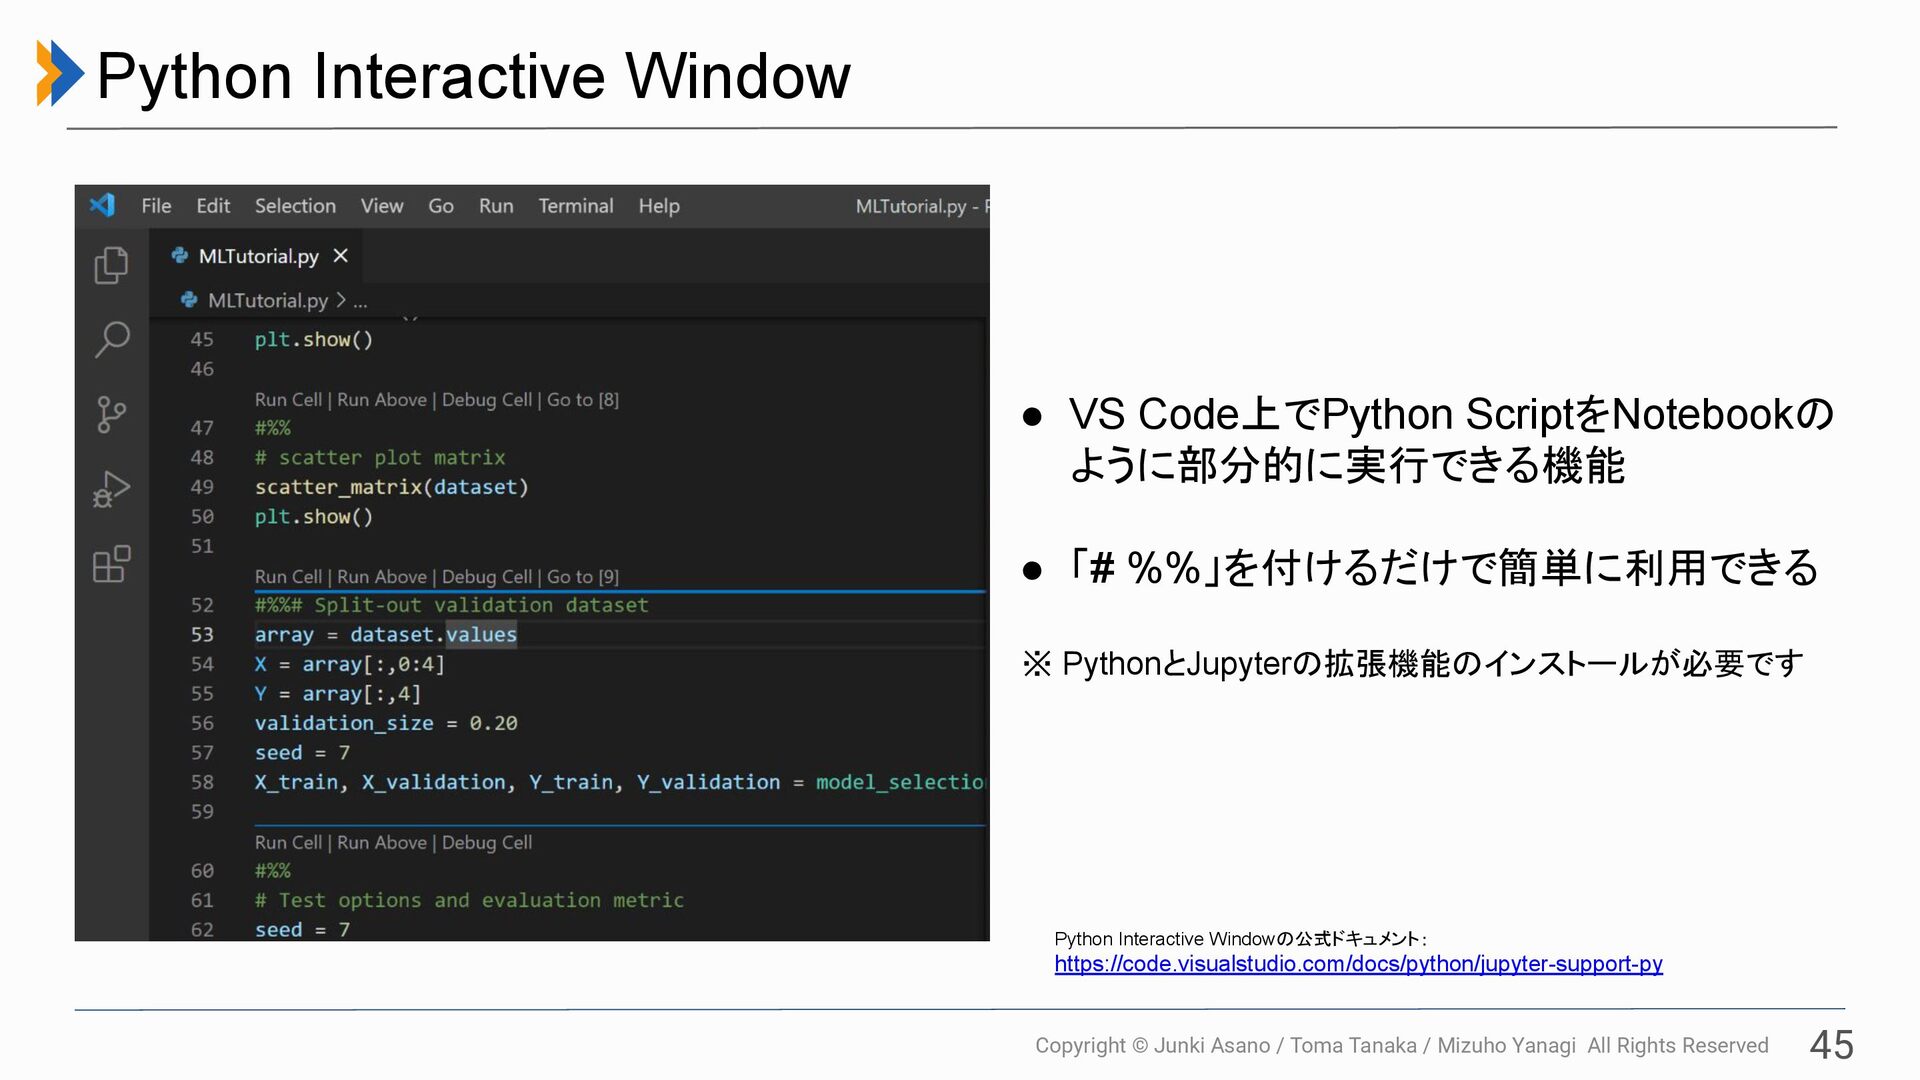The image size is (1920, 1080).
Task: Open the Terminal menu
Action: [x=575, y=206]
